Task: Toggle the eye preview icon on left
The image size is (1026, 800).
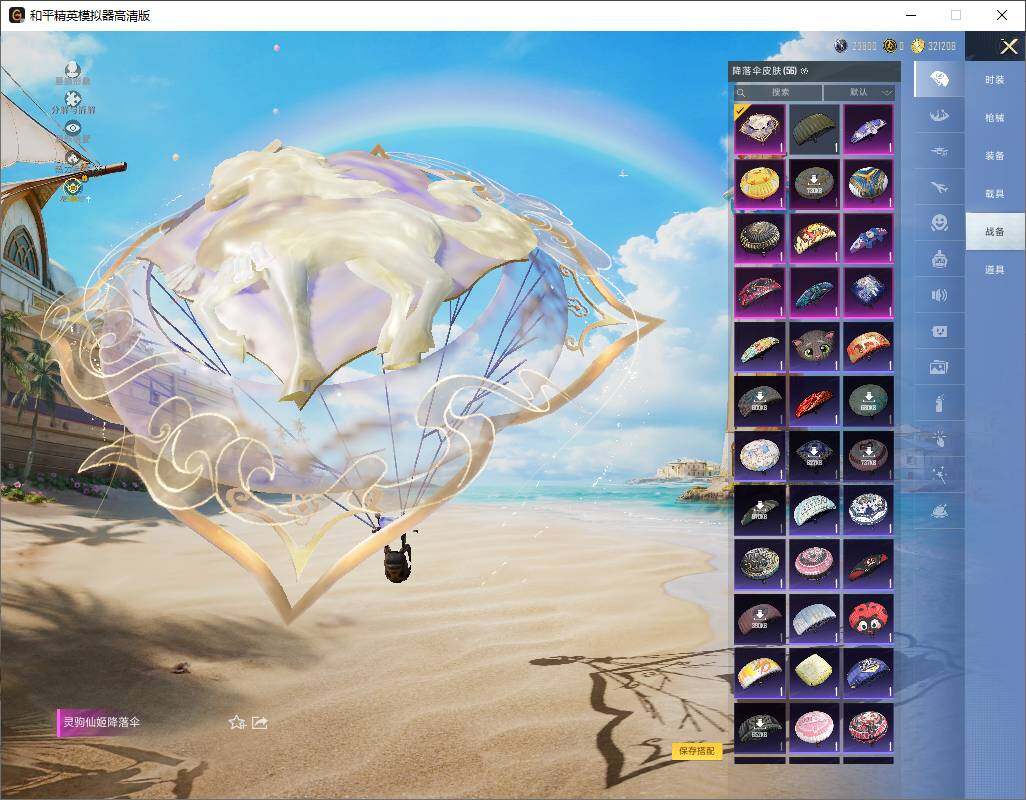Action: pos(73,128)
